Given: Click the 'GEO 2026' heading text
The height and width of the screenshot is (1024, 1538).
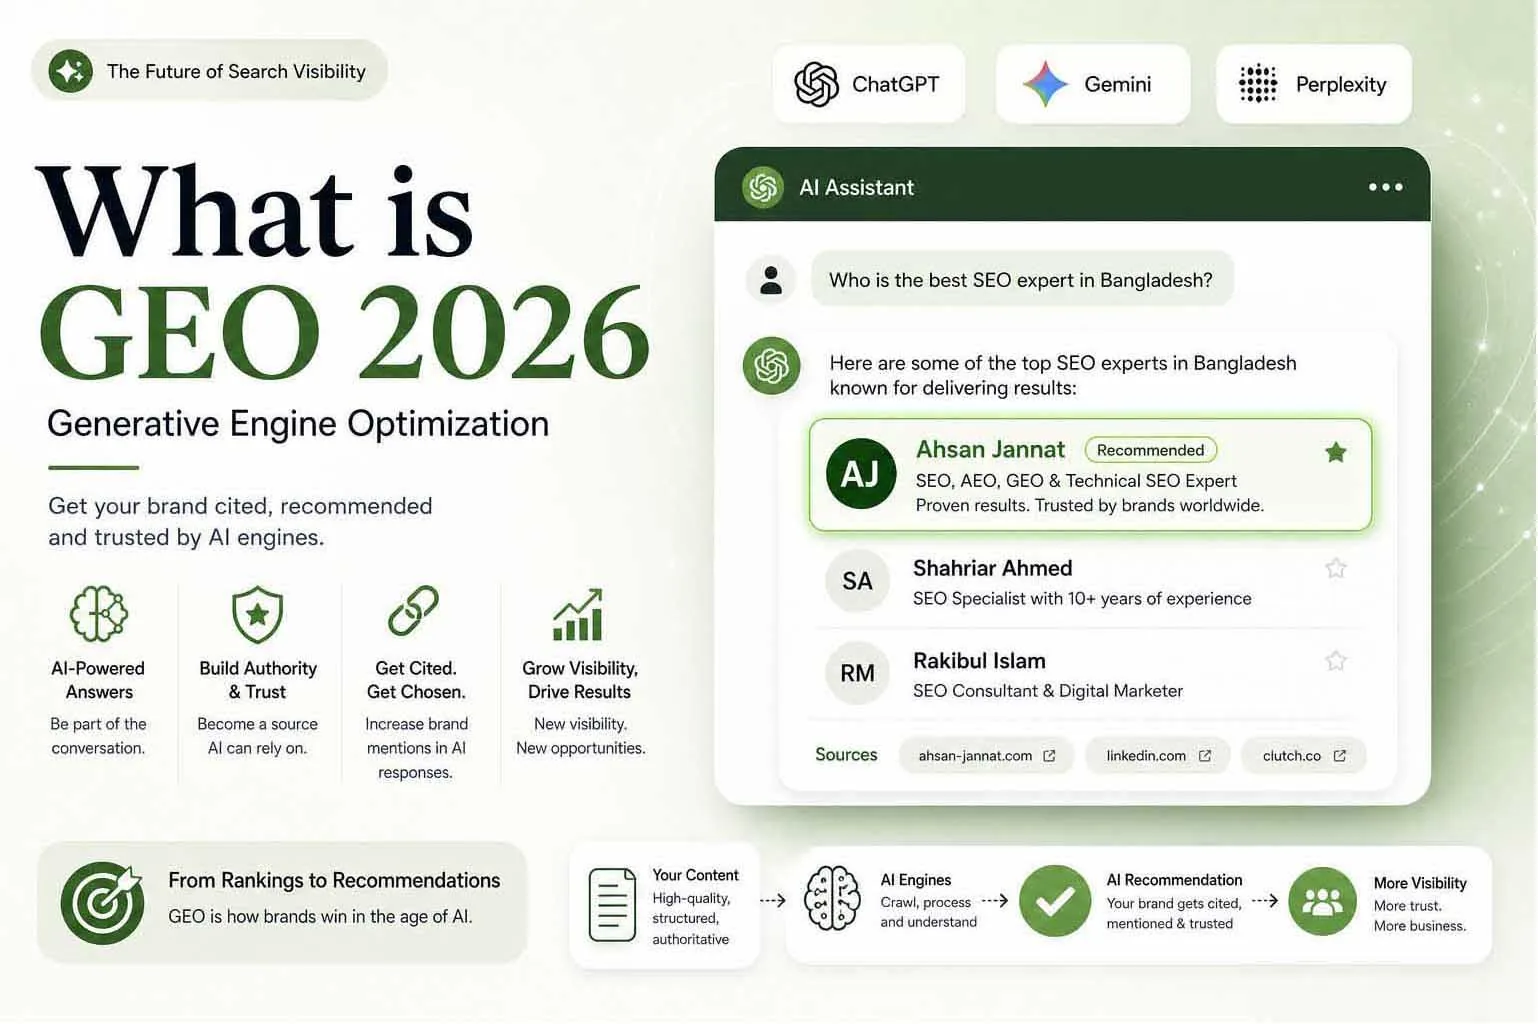Looking at the screenshot, I should [x=344, y=333].
